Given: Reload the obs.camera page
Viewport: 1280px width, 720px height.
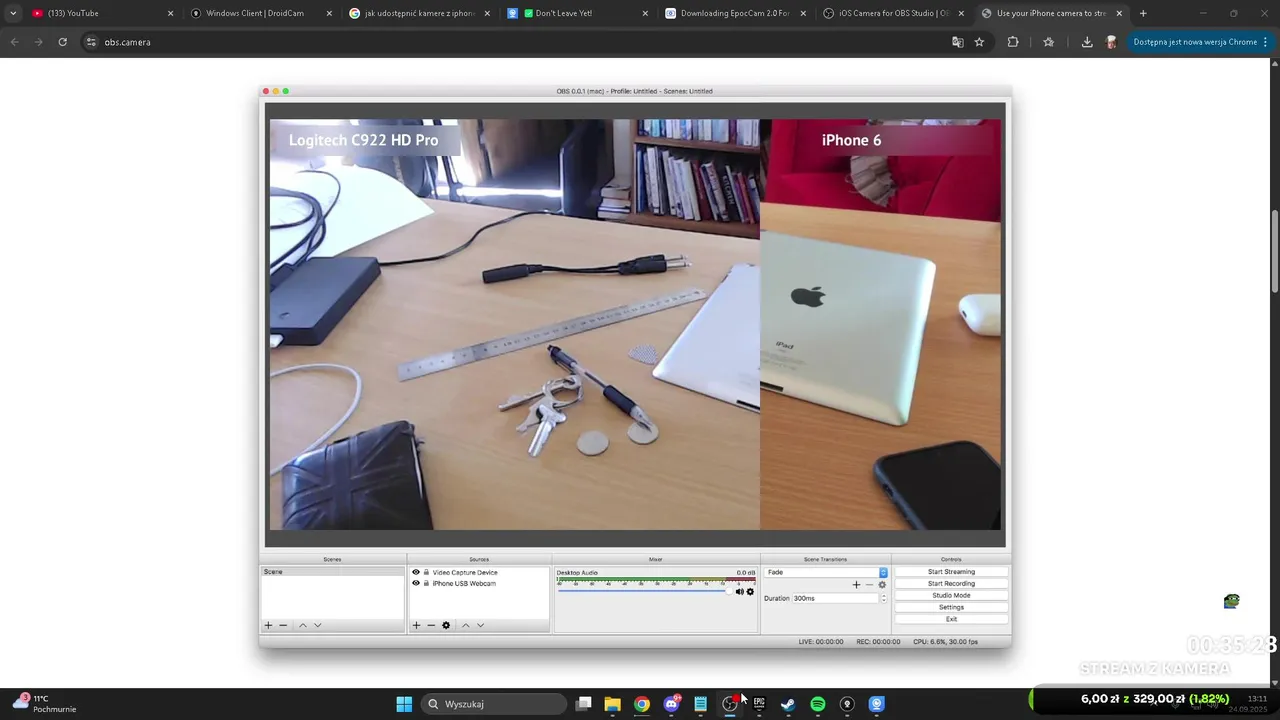Looking at the screenshot, I should (x=62, y=42).
